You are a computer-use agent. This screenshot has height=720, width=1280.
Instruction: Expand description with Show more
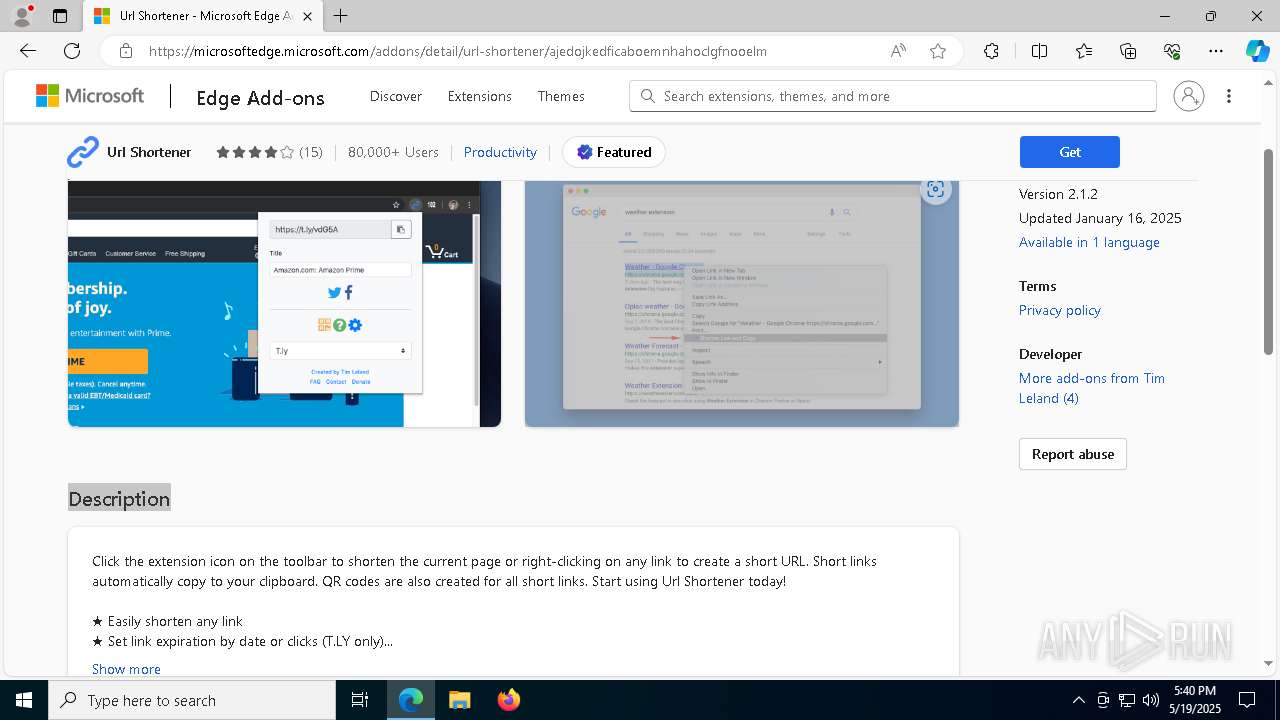click(126, 669)
